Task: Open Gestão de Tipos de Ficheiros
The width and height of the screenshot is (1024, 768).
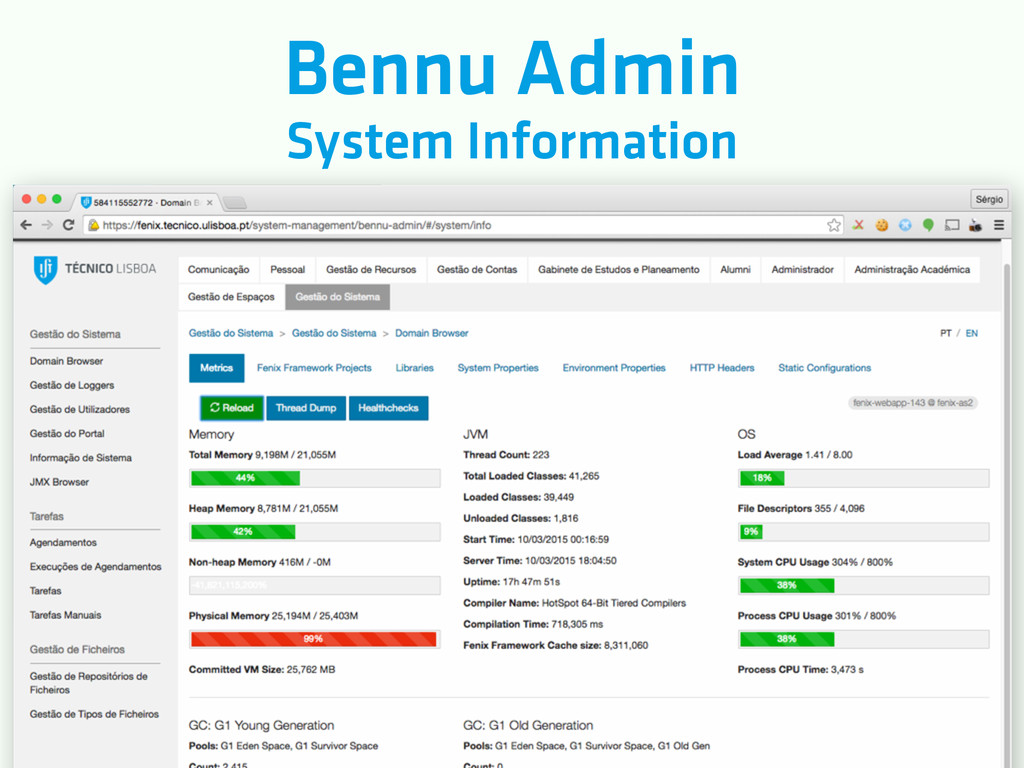Action: point(94,714)
